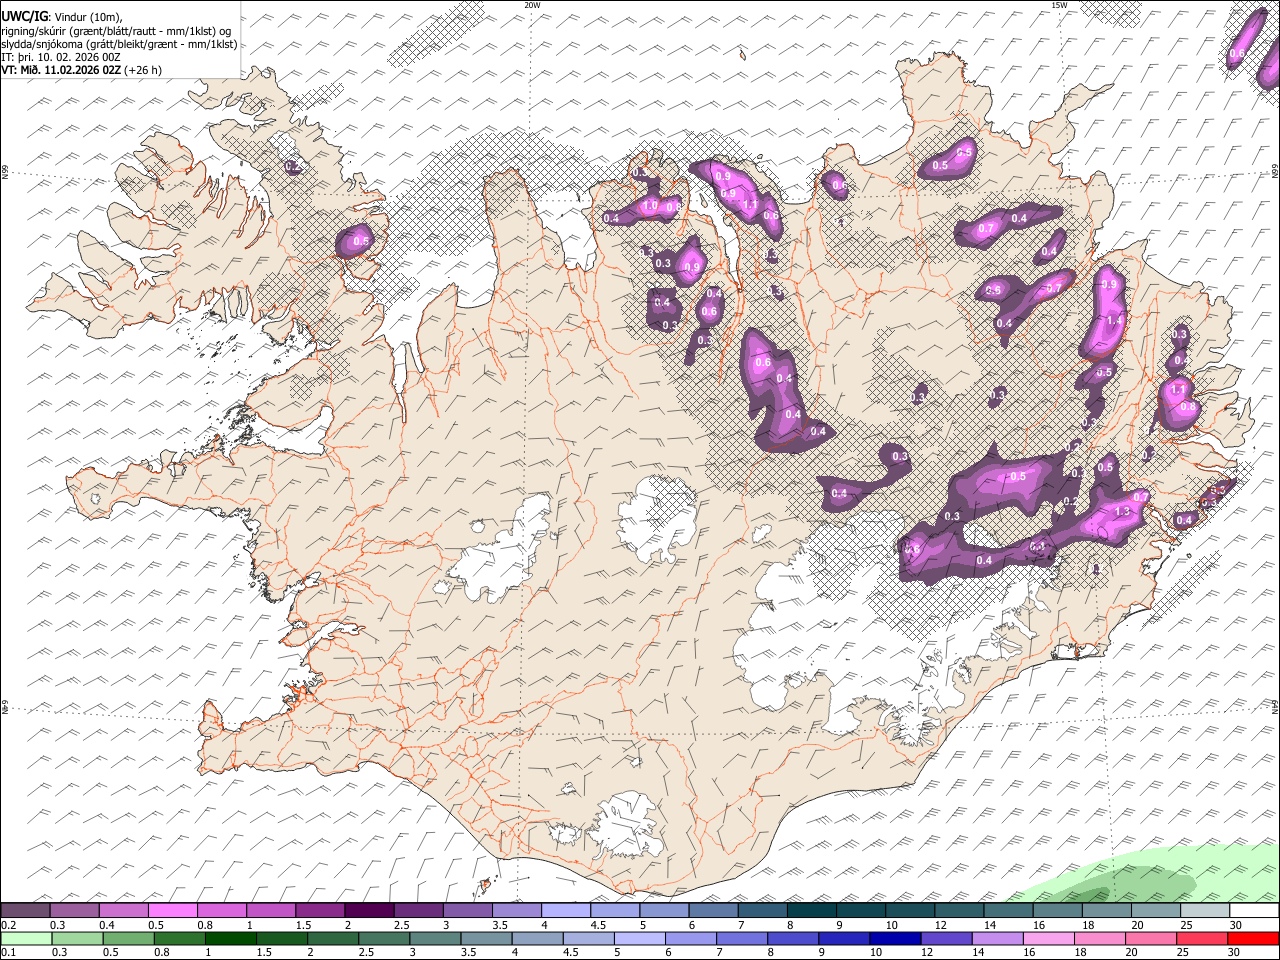
Task: Click the 'IT: þri. 10. 02. 2026 00Z' line
Action: [61, 57]
